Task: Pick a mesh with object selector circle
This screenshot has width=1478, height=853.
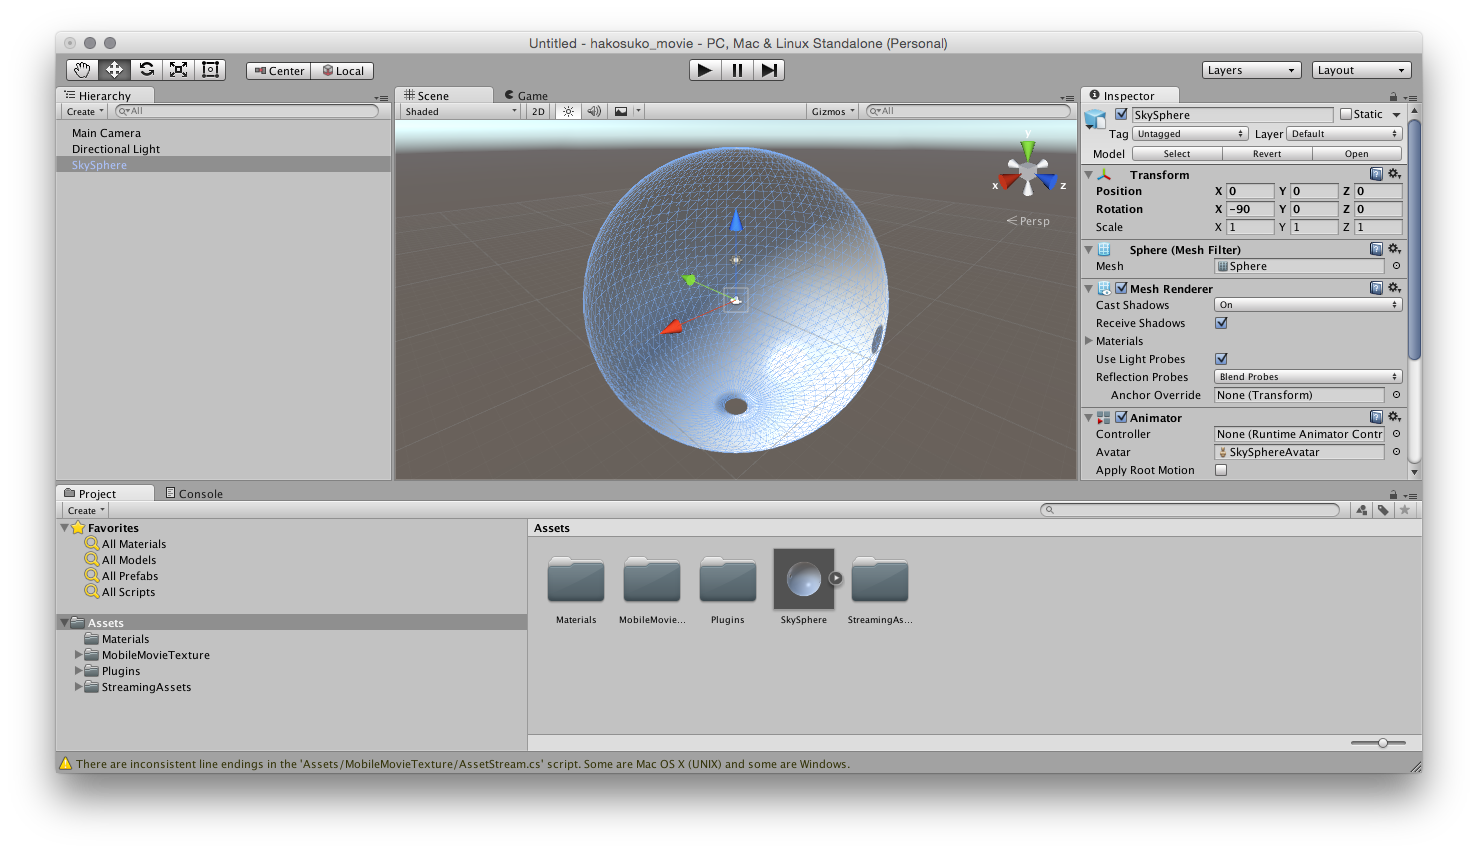Action: tap(1396, 266)
